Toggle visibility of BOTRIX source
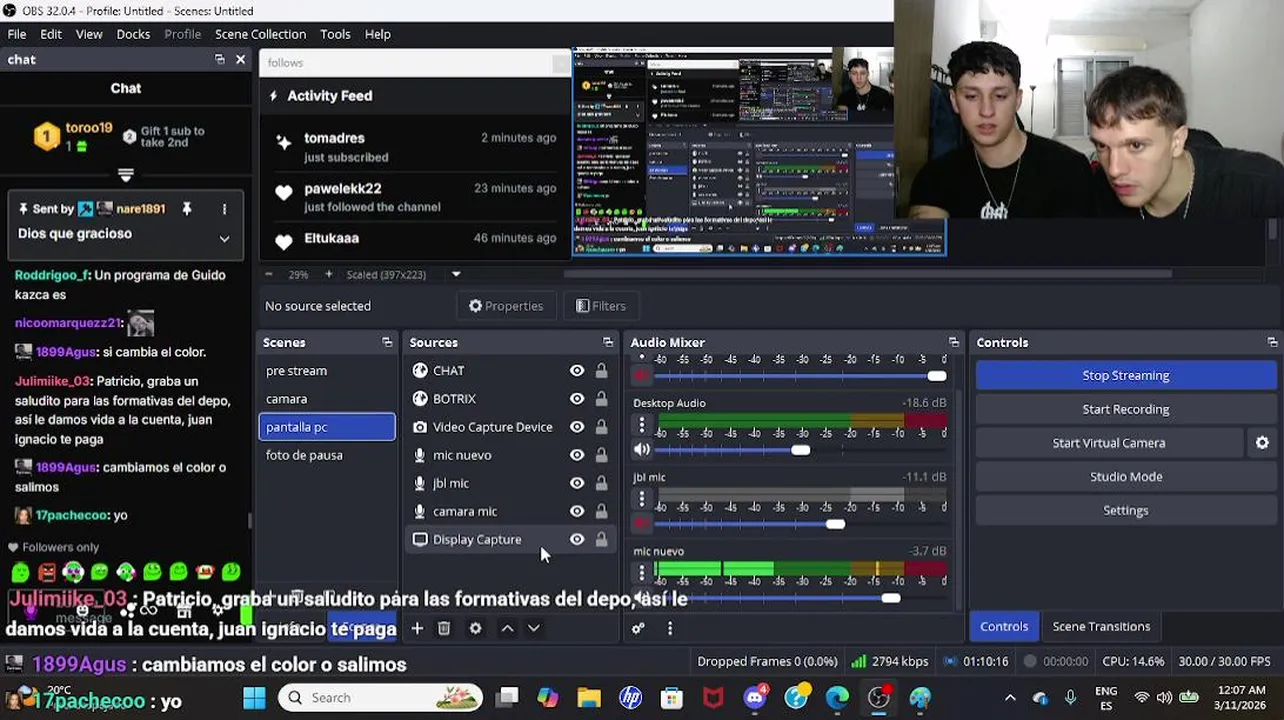 [x=577, y=399]
